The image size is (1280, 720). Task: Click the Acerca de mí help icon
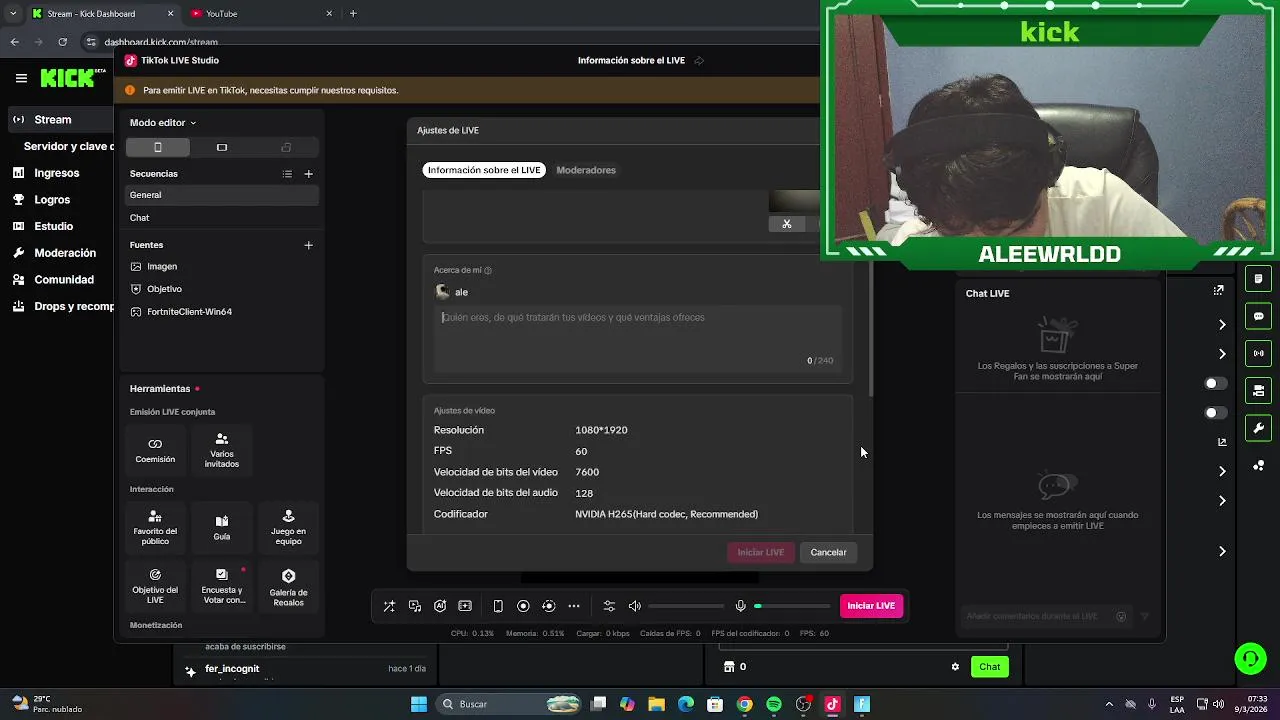(x=488, y=270)
